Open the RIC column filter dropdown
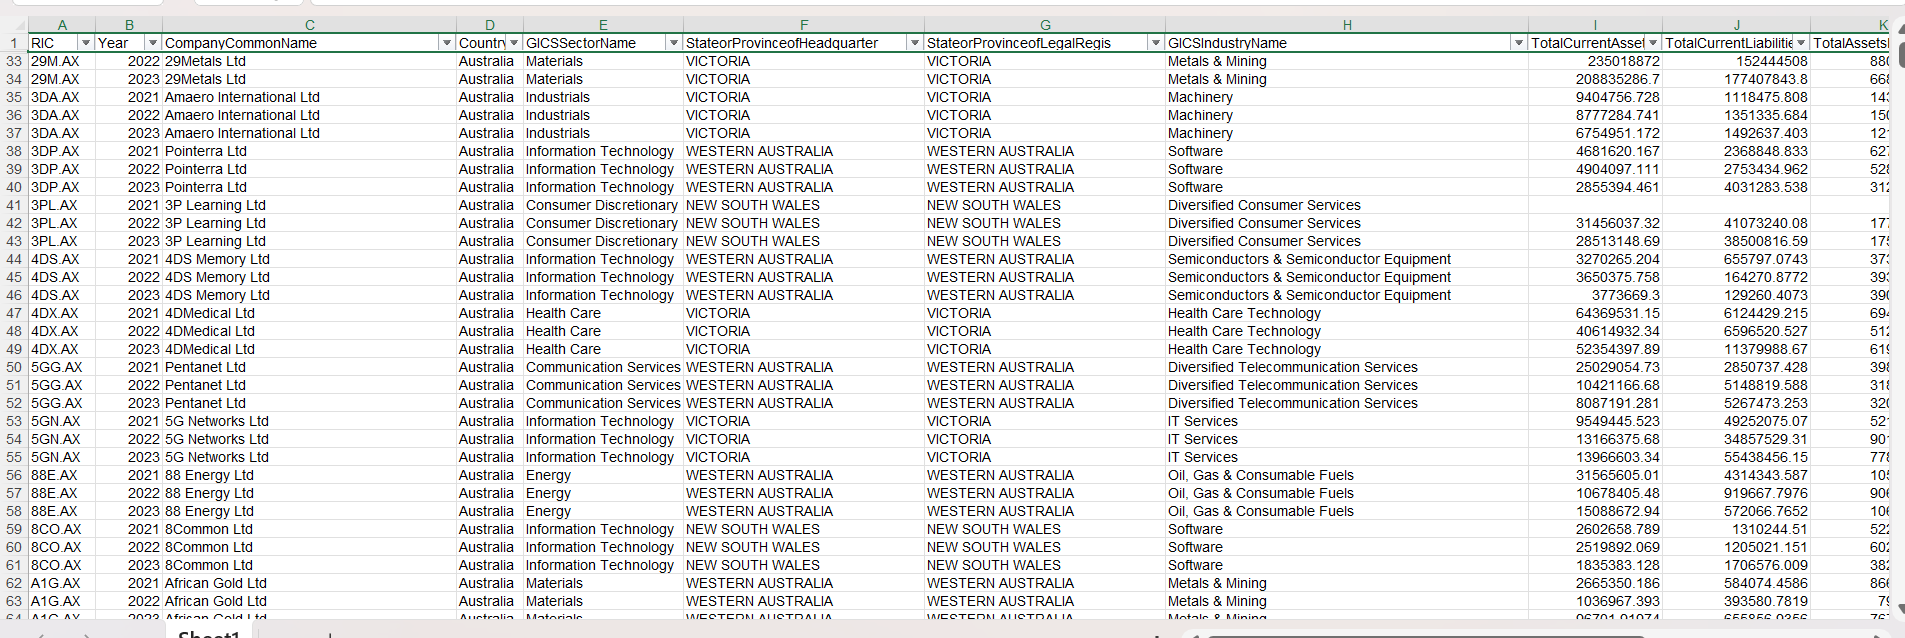The image size is (1905, 638). point(86,43)
